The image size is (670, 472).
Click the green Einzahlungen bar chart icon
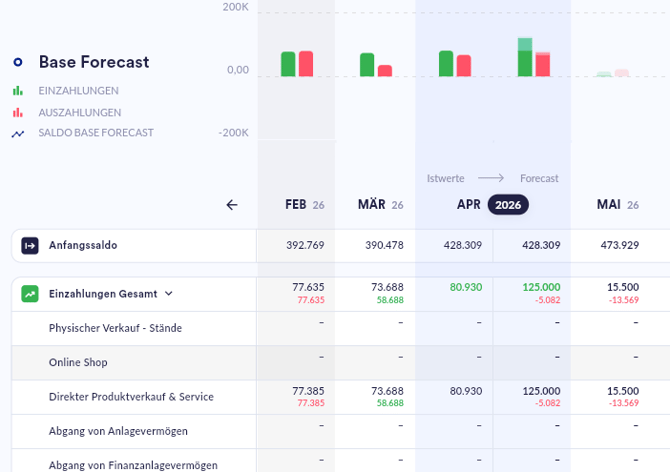(x=18, y=90)
